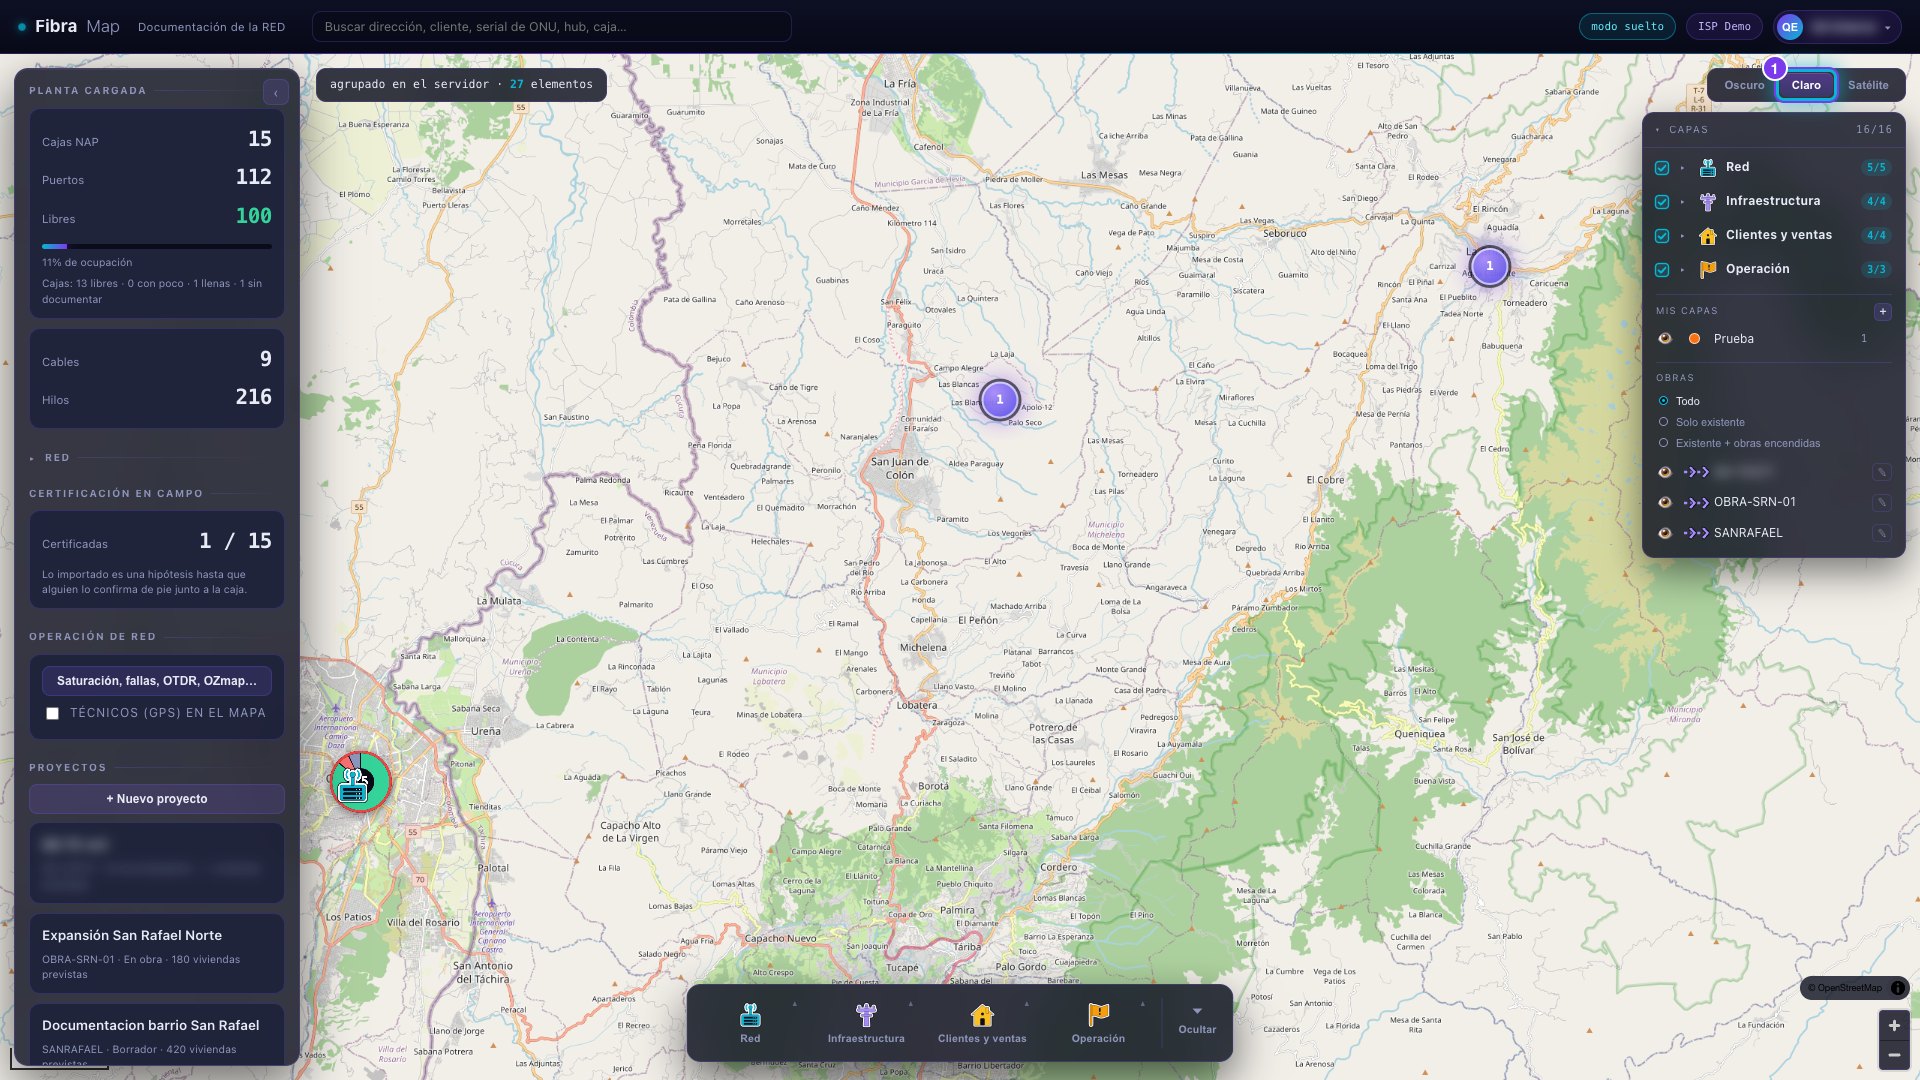
Task: Expand the Infraestructura layer group arrow
Action: (x=1683, y=202)
